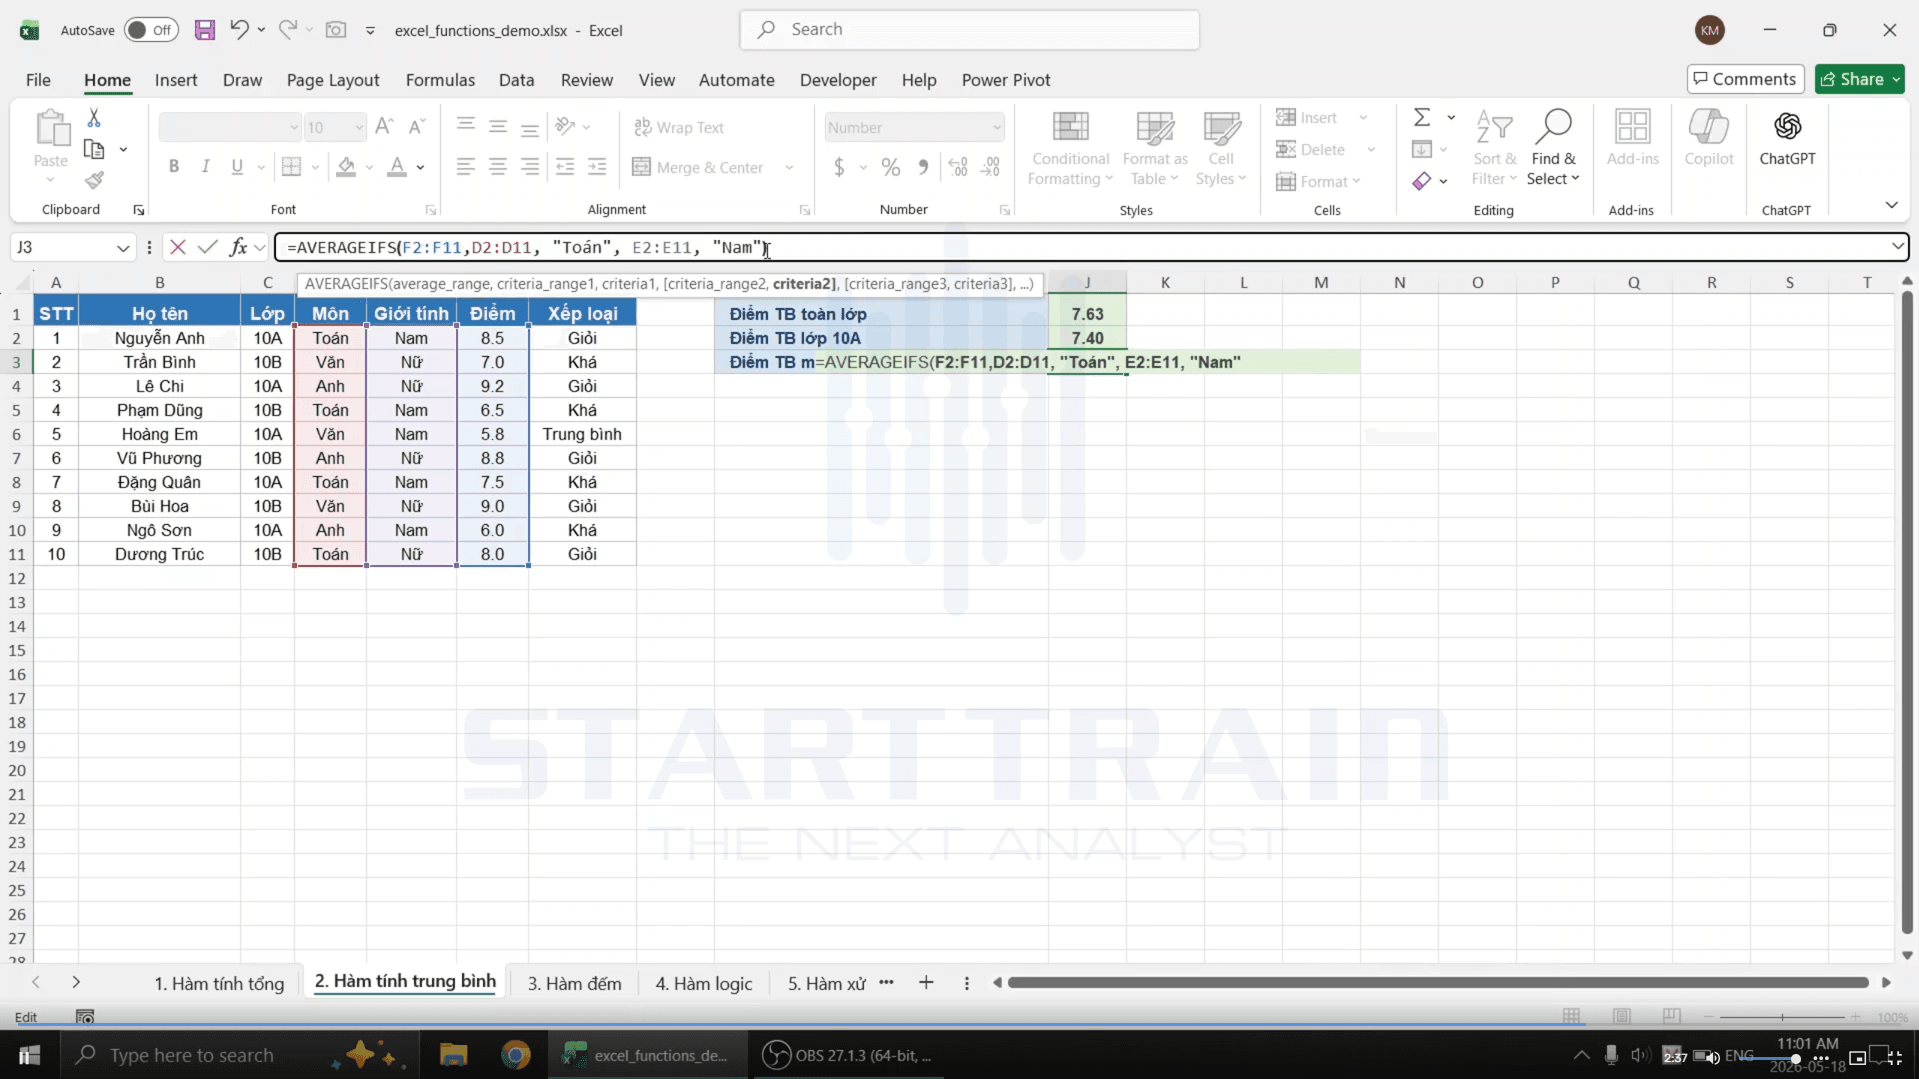The image size is (1919, 1079).
Task: Select cell with 'Trung bình' rating
Action: pyautogui.click(x=582, y=434)
